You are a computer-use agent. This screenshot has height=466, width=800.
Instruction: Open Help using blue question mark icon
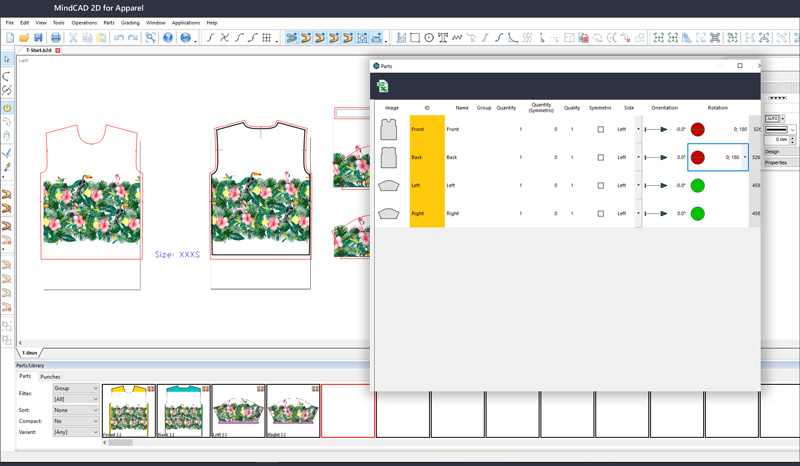[x=168, y=37]
